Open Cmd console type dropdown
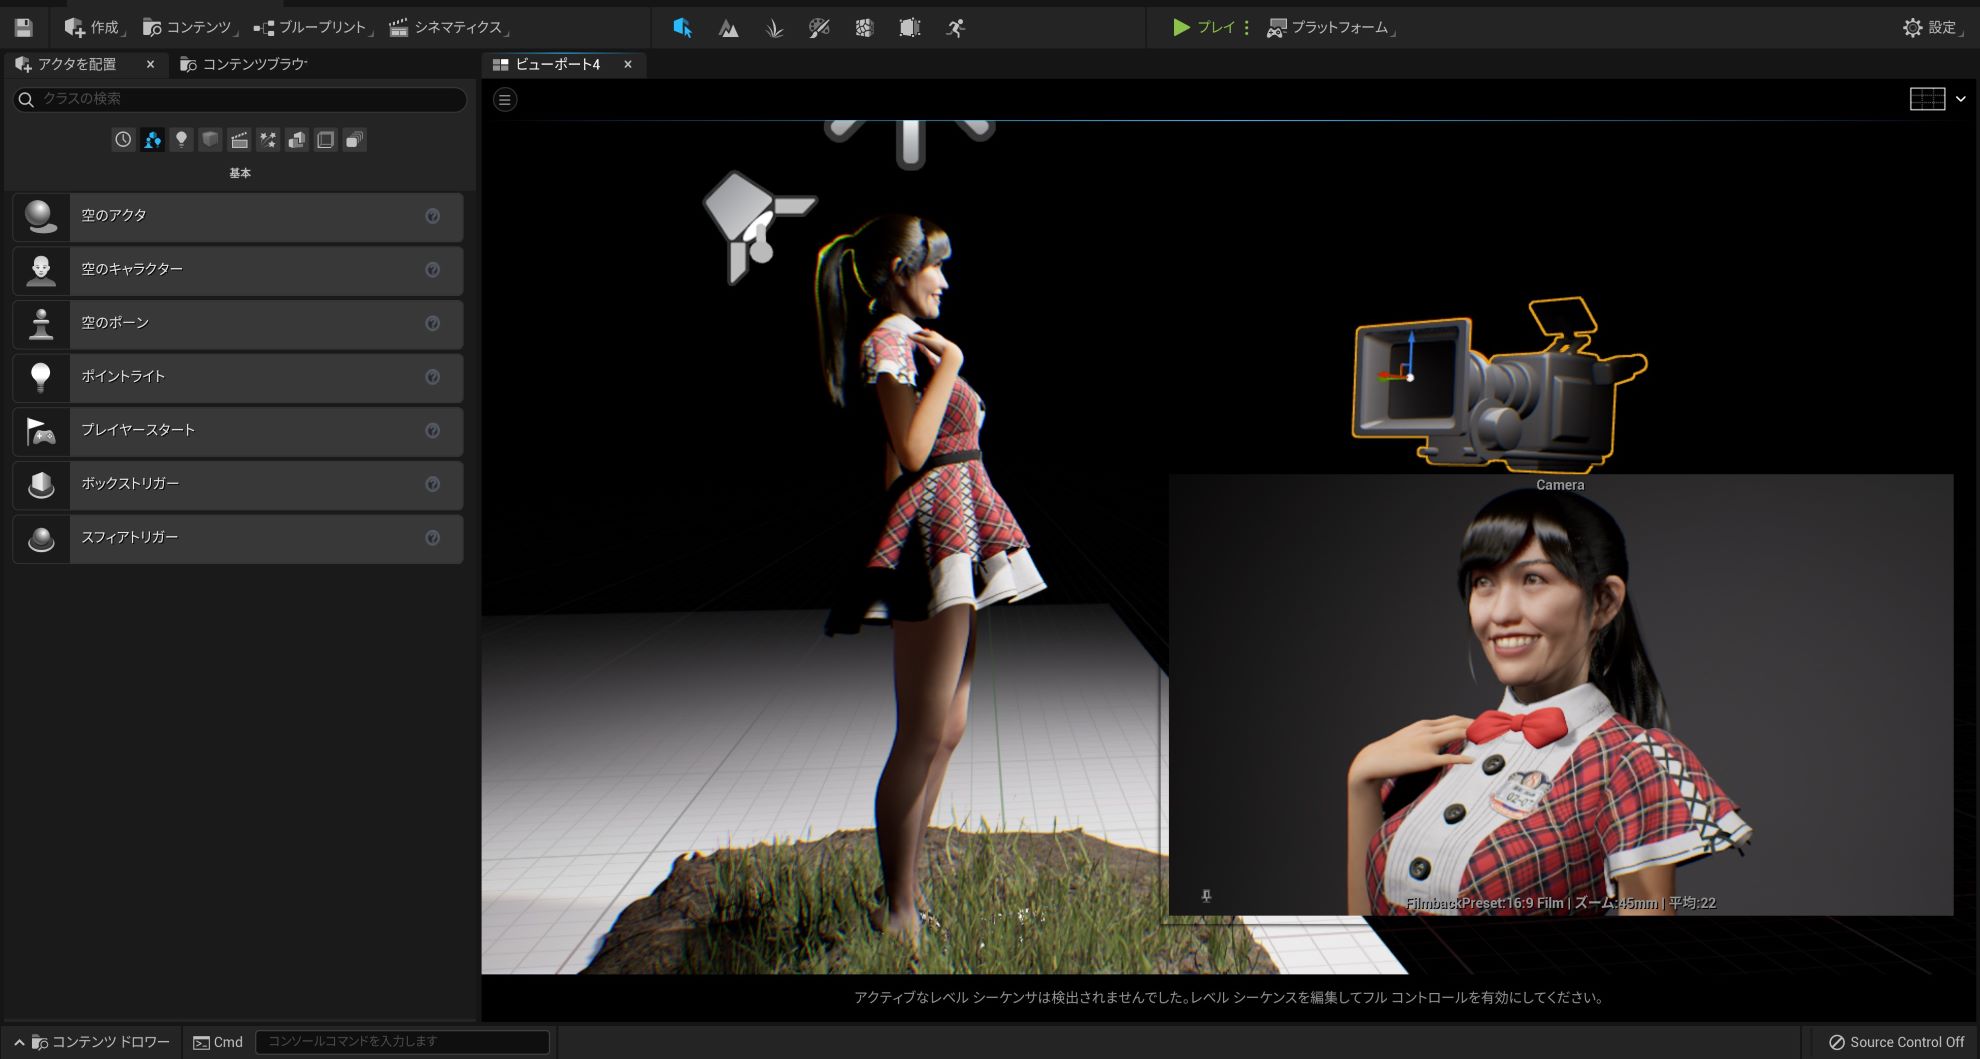The image size is (1980, 1059). (218, 1042)
